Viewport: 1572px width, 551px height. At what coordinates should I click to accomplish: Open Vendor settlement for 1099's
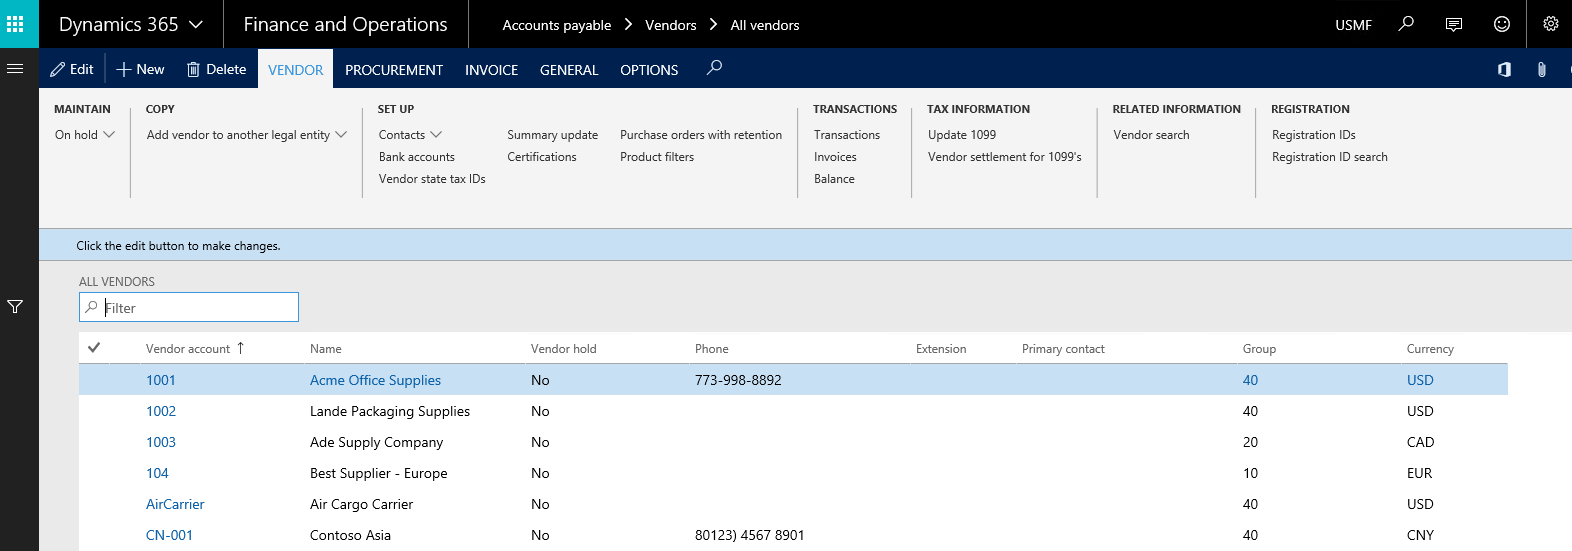1005,157
